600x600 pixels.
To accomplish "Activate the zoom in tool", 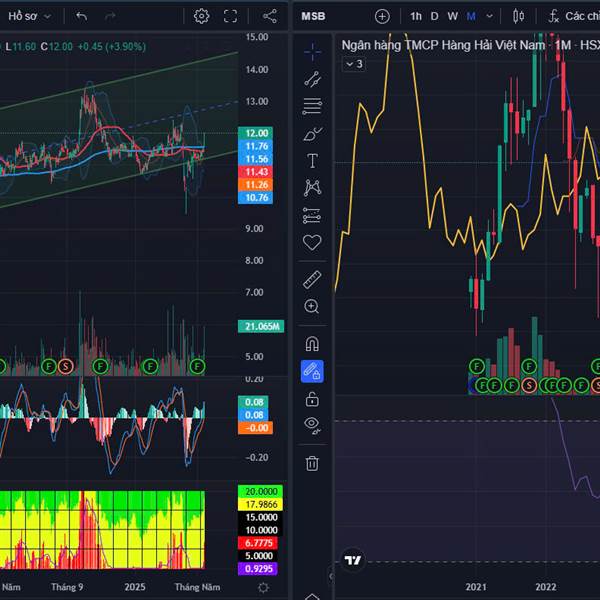I will pos(311,307).
